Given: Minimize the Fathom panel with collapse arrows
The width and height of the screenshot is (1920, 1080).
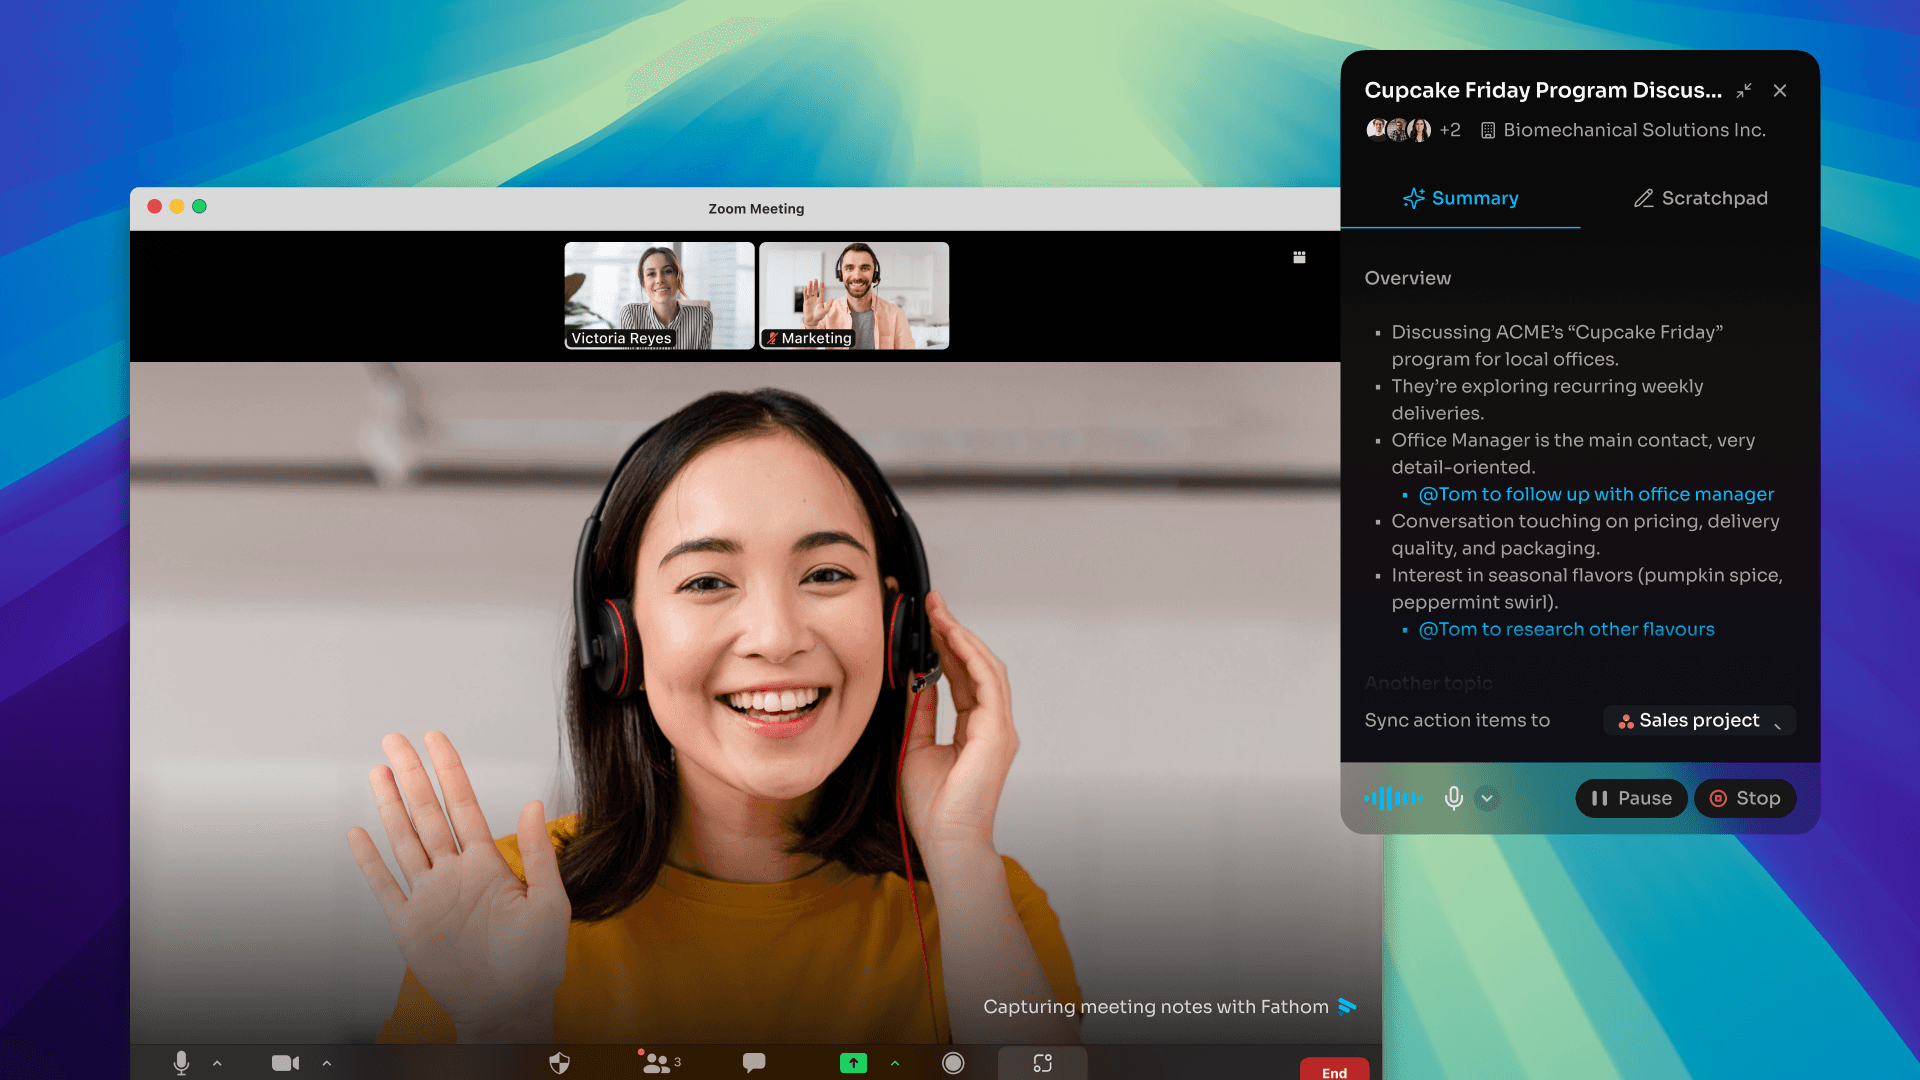Looking at the screenshot, I should 1744,90.
